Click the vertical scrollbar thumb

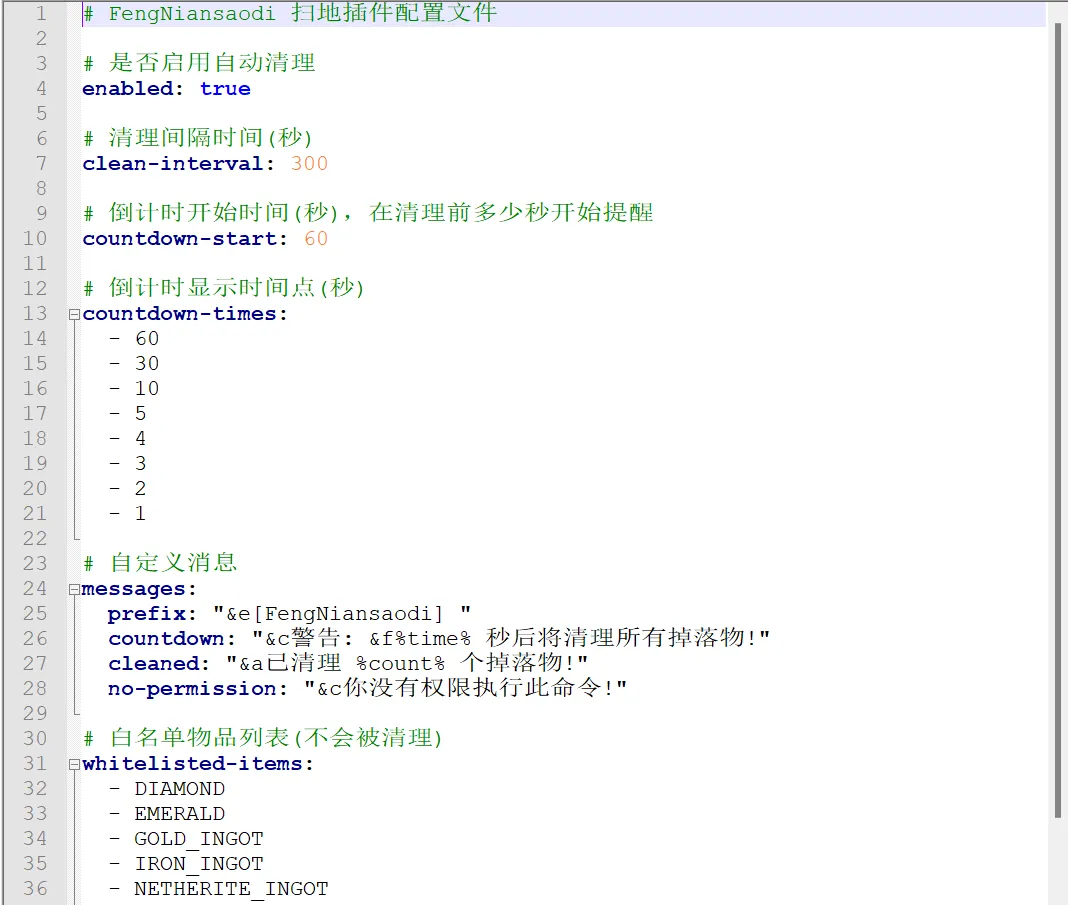tap(1057, 420)
